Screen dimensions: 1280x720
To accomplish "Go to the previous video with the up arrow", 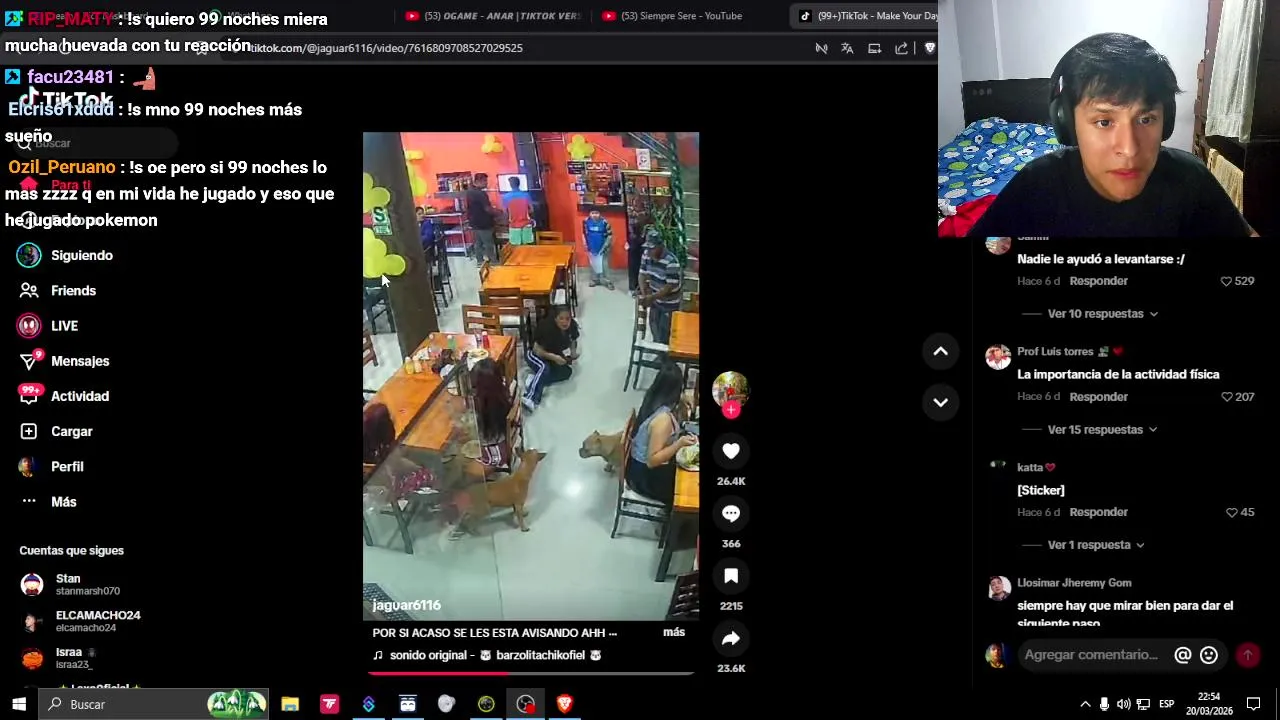I will (940, 351).
